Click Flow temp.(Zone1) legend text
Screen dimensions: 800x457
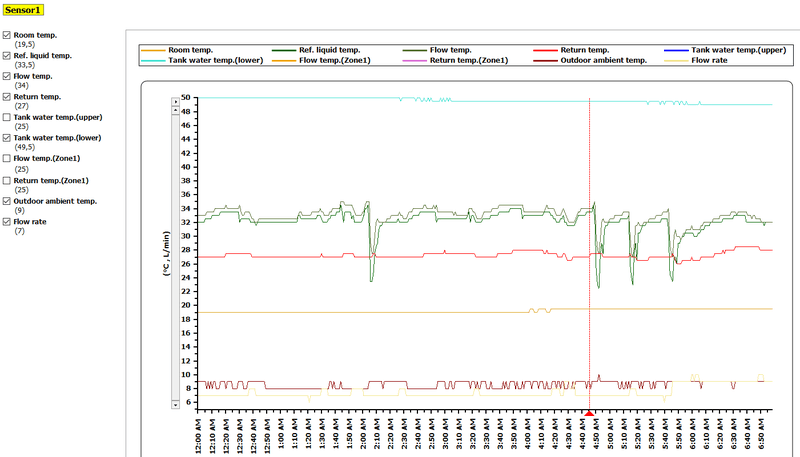coord(335,60)
